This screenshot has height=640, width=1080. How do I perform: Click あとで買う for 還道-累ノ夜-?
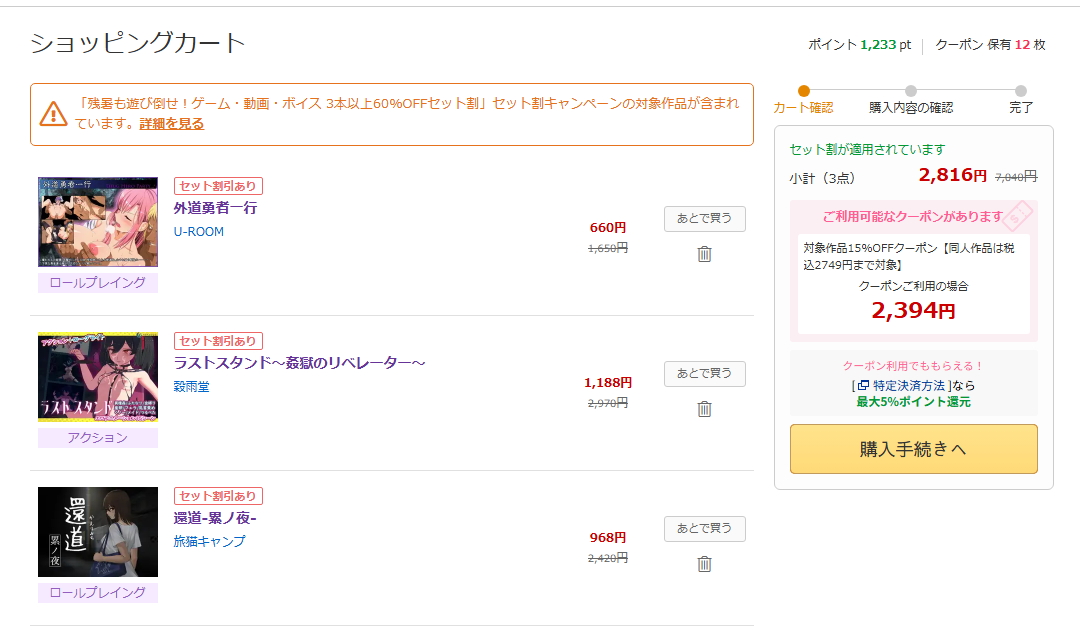(x=705, y=528)
